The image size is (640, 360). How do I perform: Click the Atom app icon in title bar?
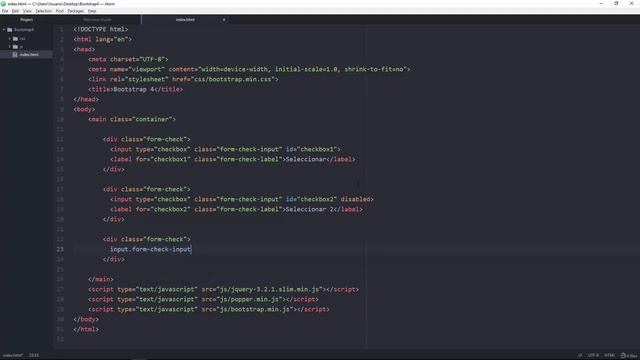pos(4,4)
